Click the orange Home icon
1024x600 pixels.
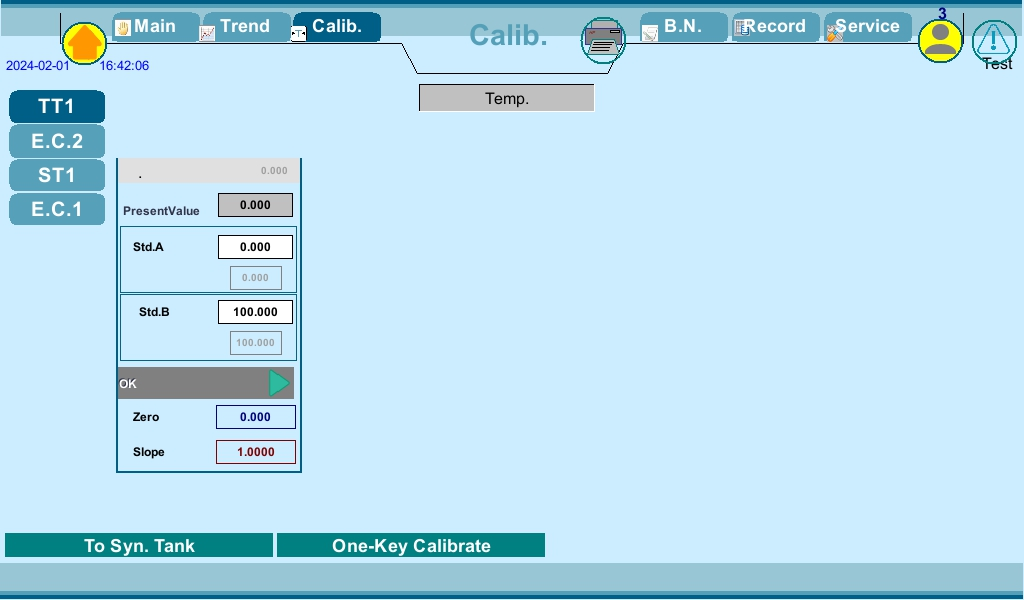click(x=85, y=43)
